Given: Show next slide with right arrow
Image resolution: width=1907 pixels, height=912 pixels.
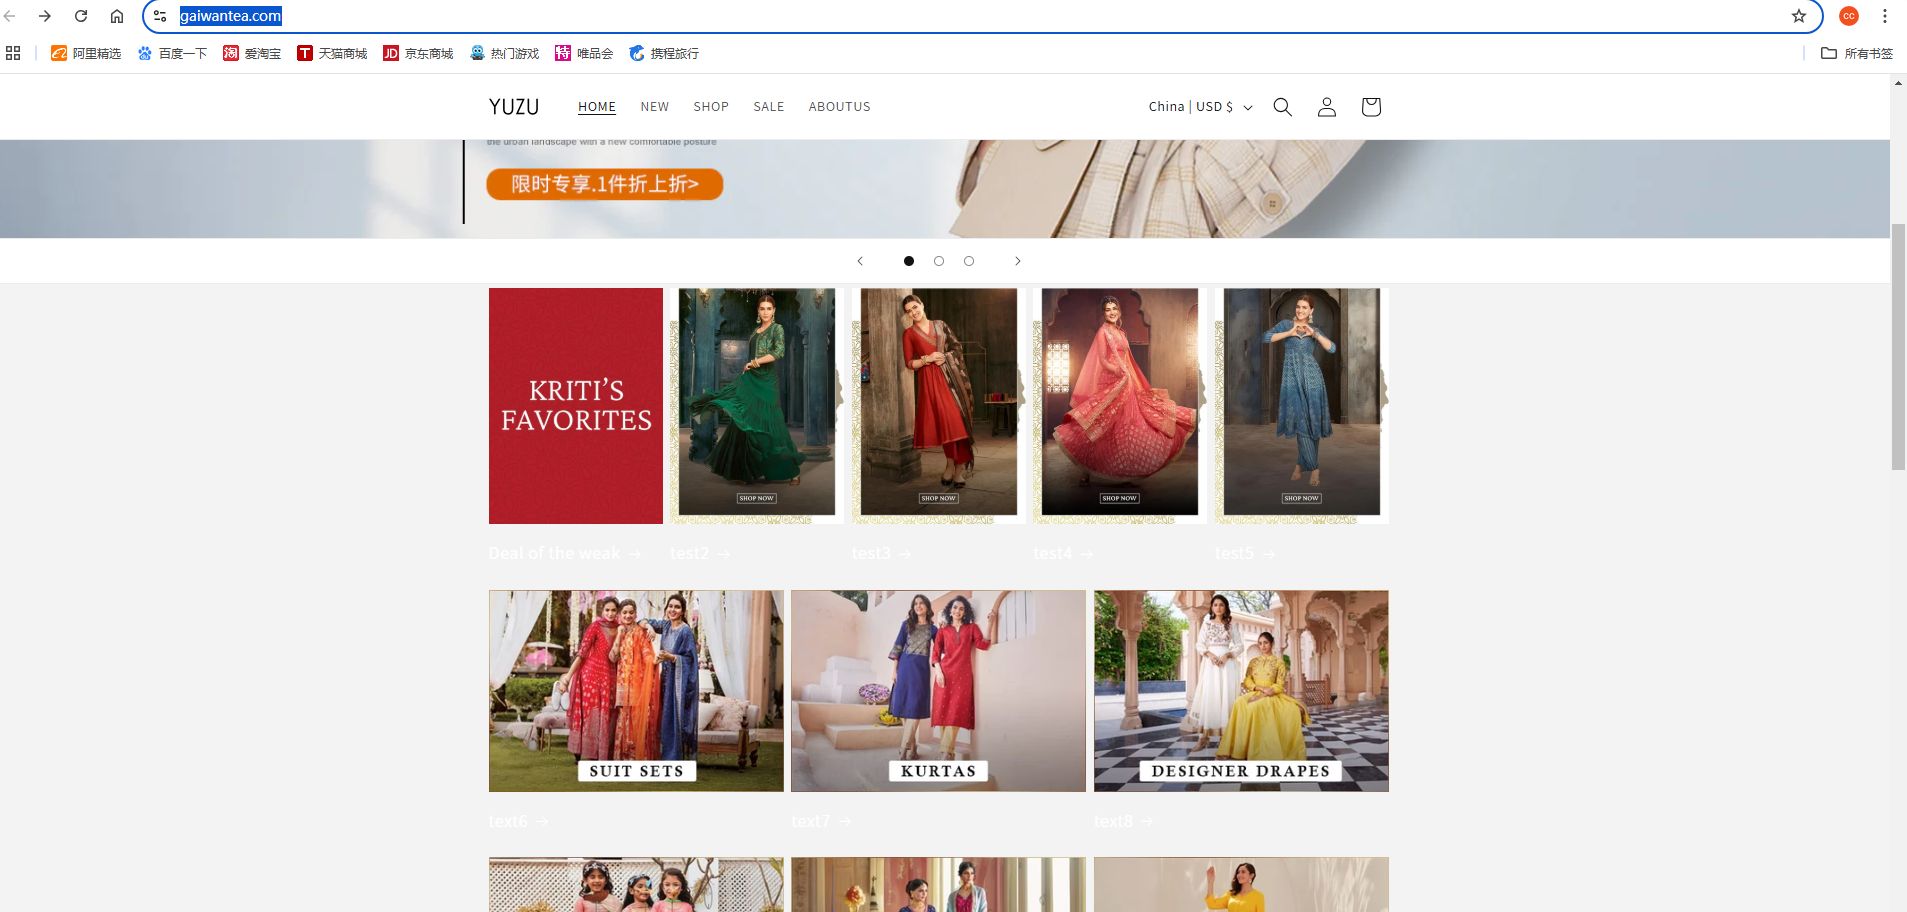Looking at the screenshot, I should pos(1018,261).
